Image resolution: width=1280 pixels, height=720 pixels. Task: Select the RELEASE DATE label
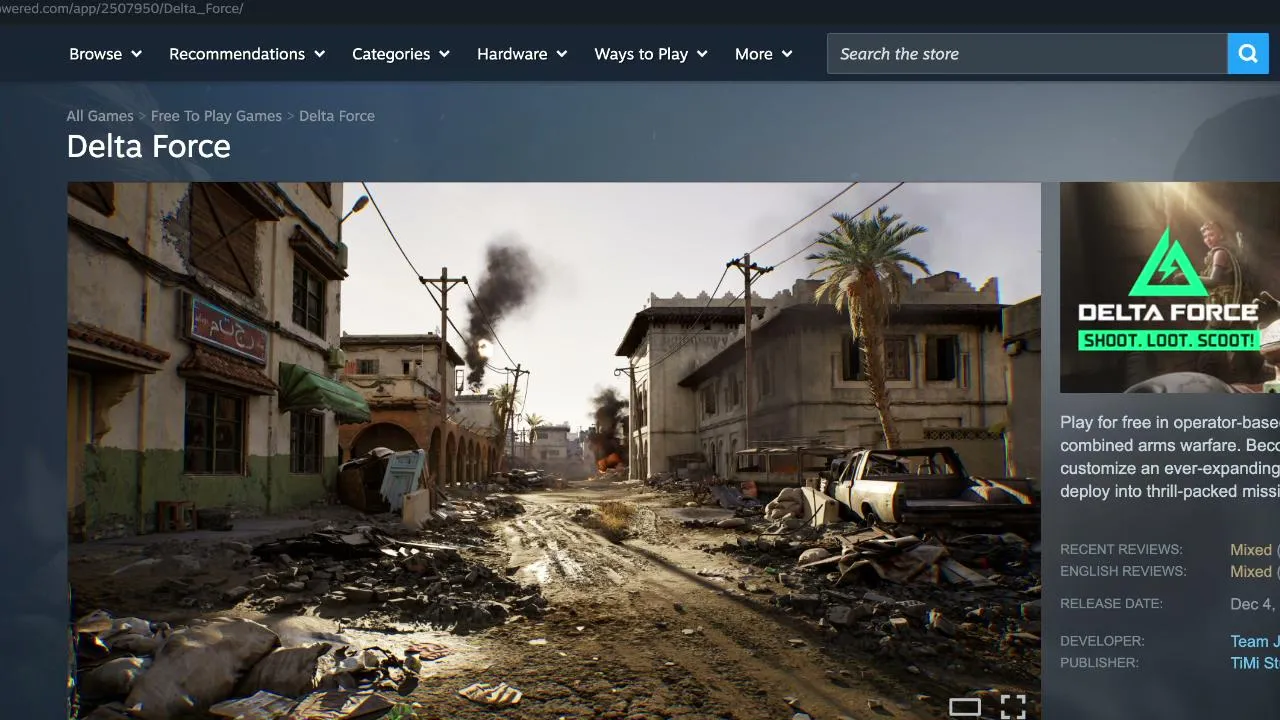[x=1111, y=604]
